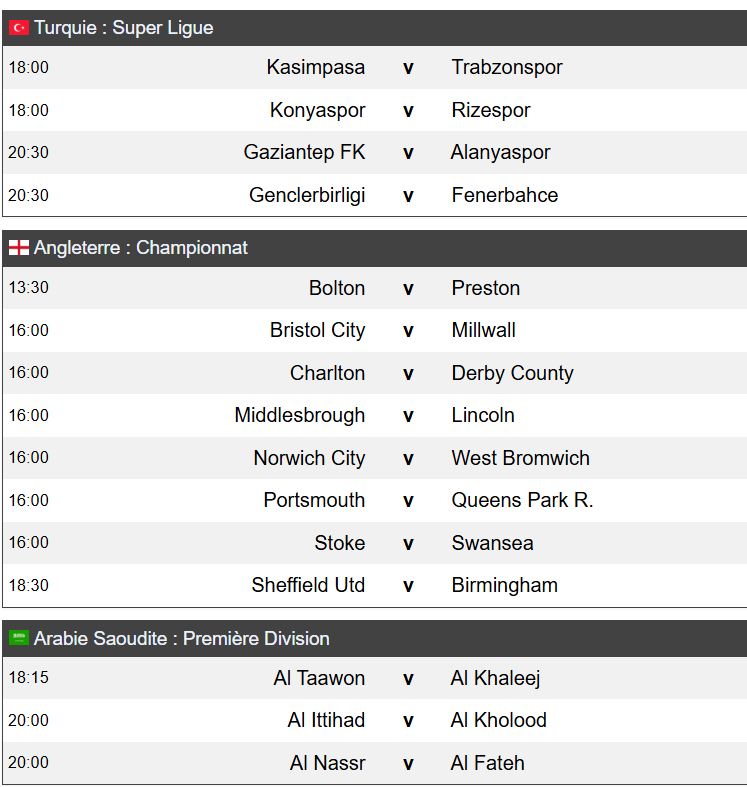Screen dimensions: 747x787
Task: Click Derby County in Charlton match
Action: (512, 373)
